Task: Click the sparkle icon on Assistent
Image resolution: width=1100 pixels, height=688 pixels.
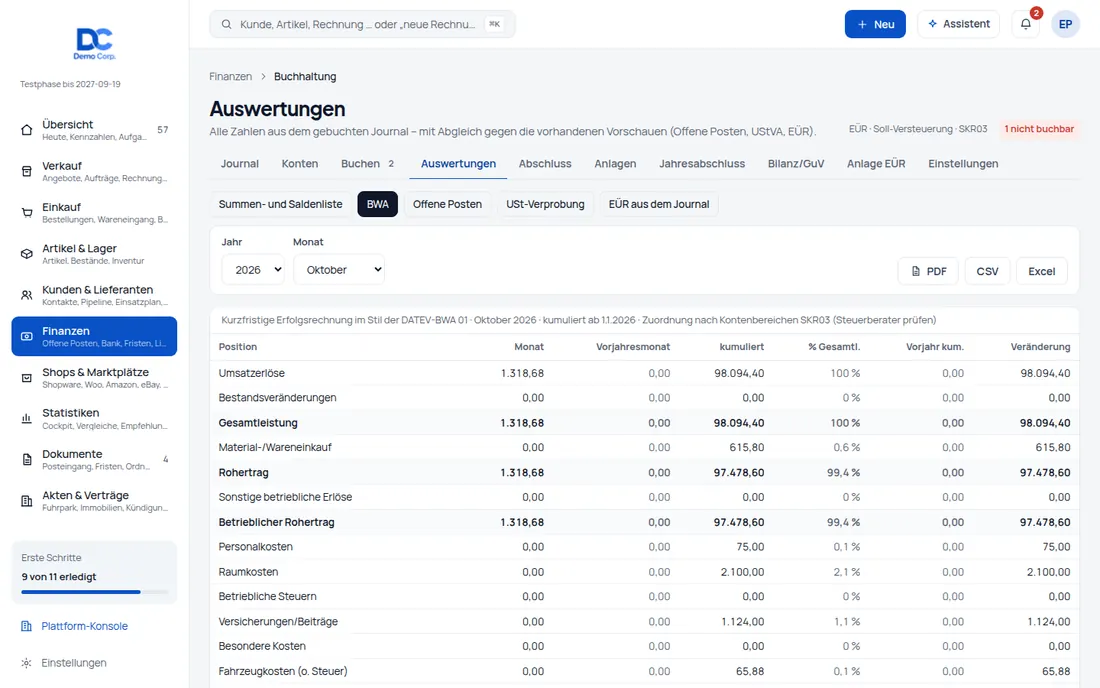Action: pyautogui.click(x=932, y=24)
